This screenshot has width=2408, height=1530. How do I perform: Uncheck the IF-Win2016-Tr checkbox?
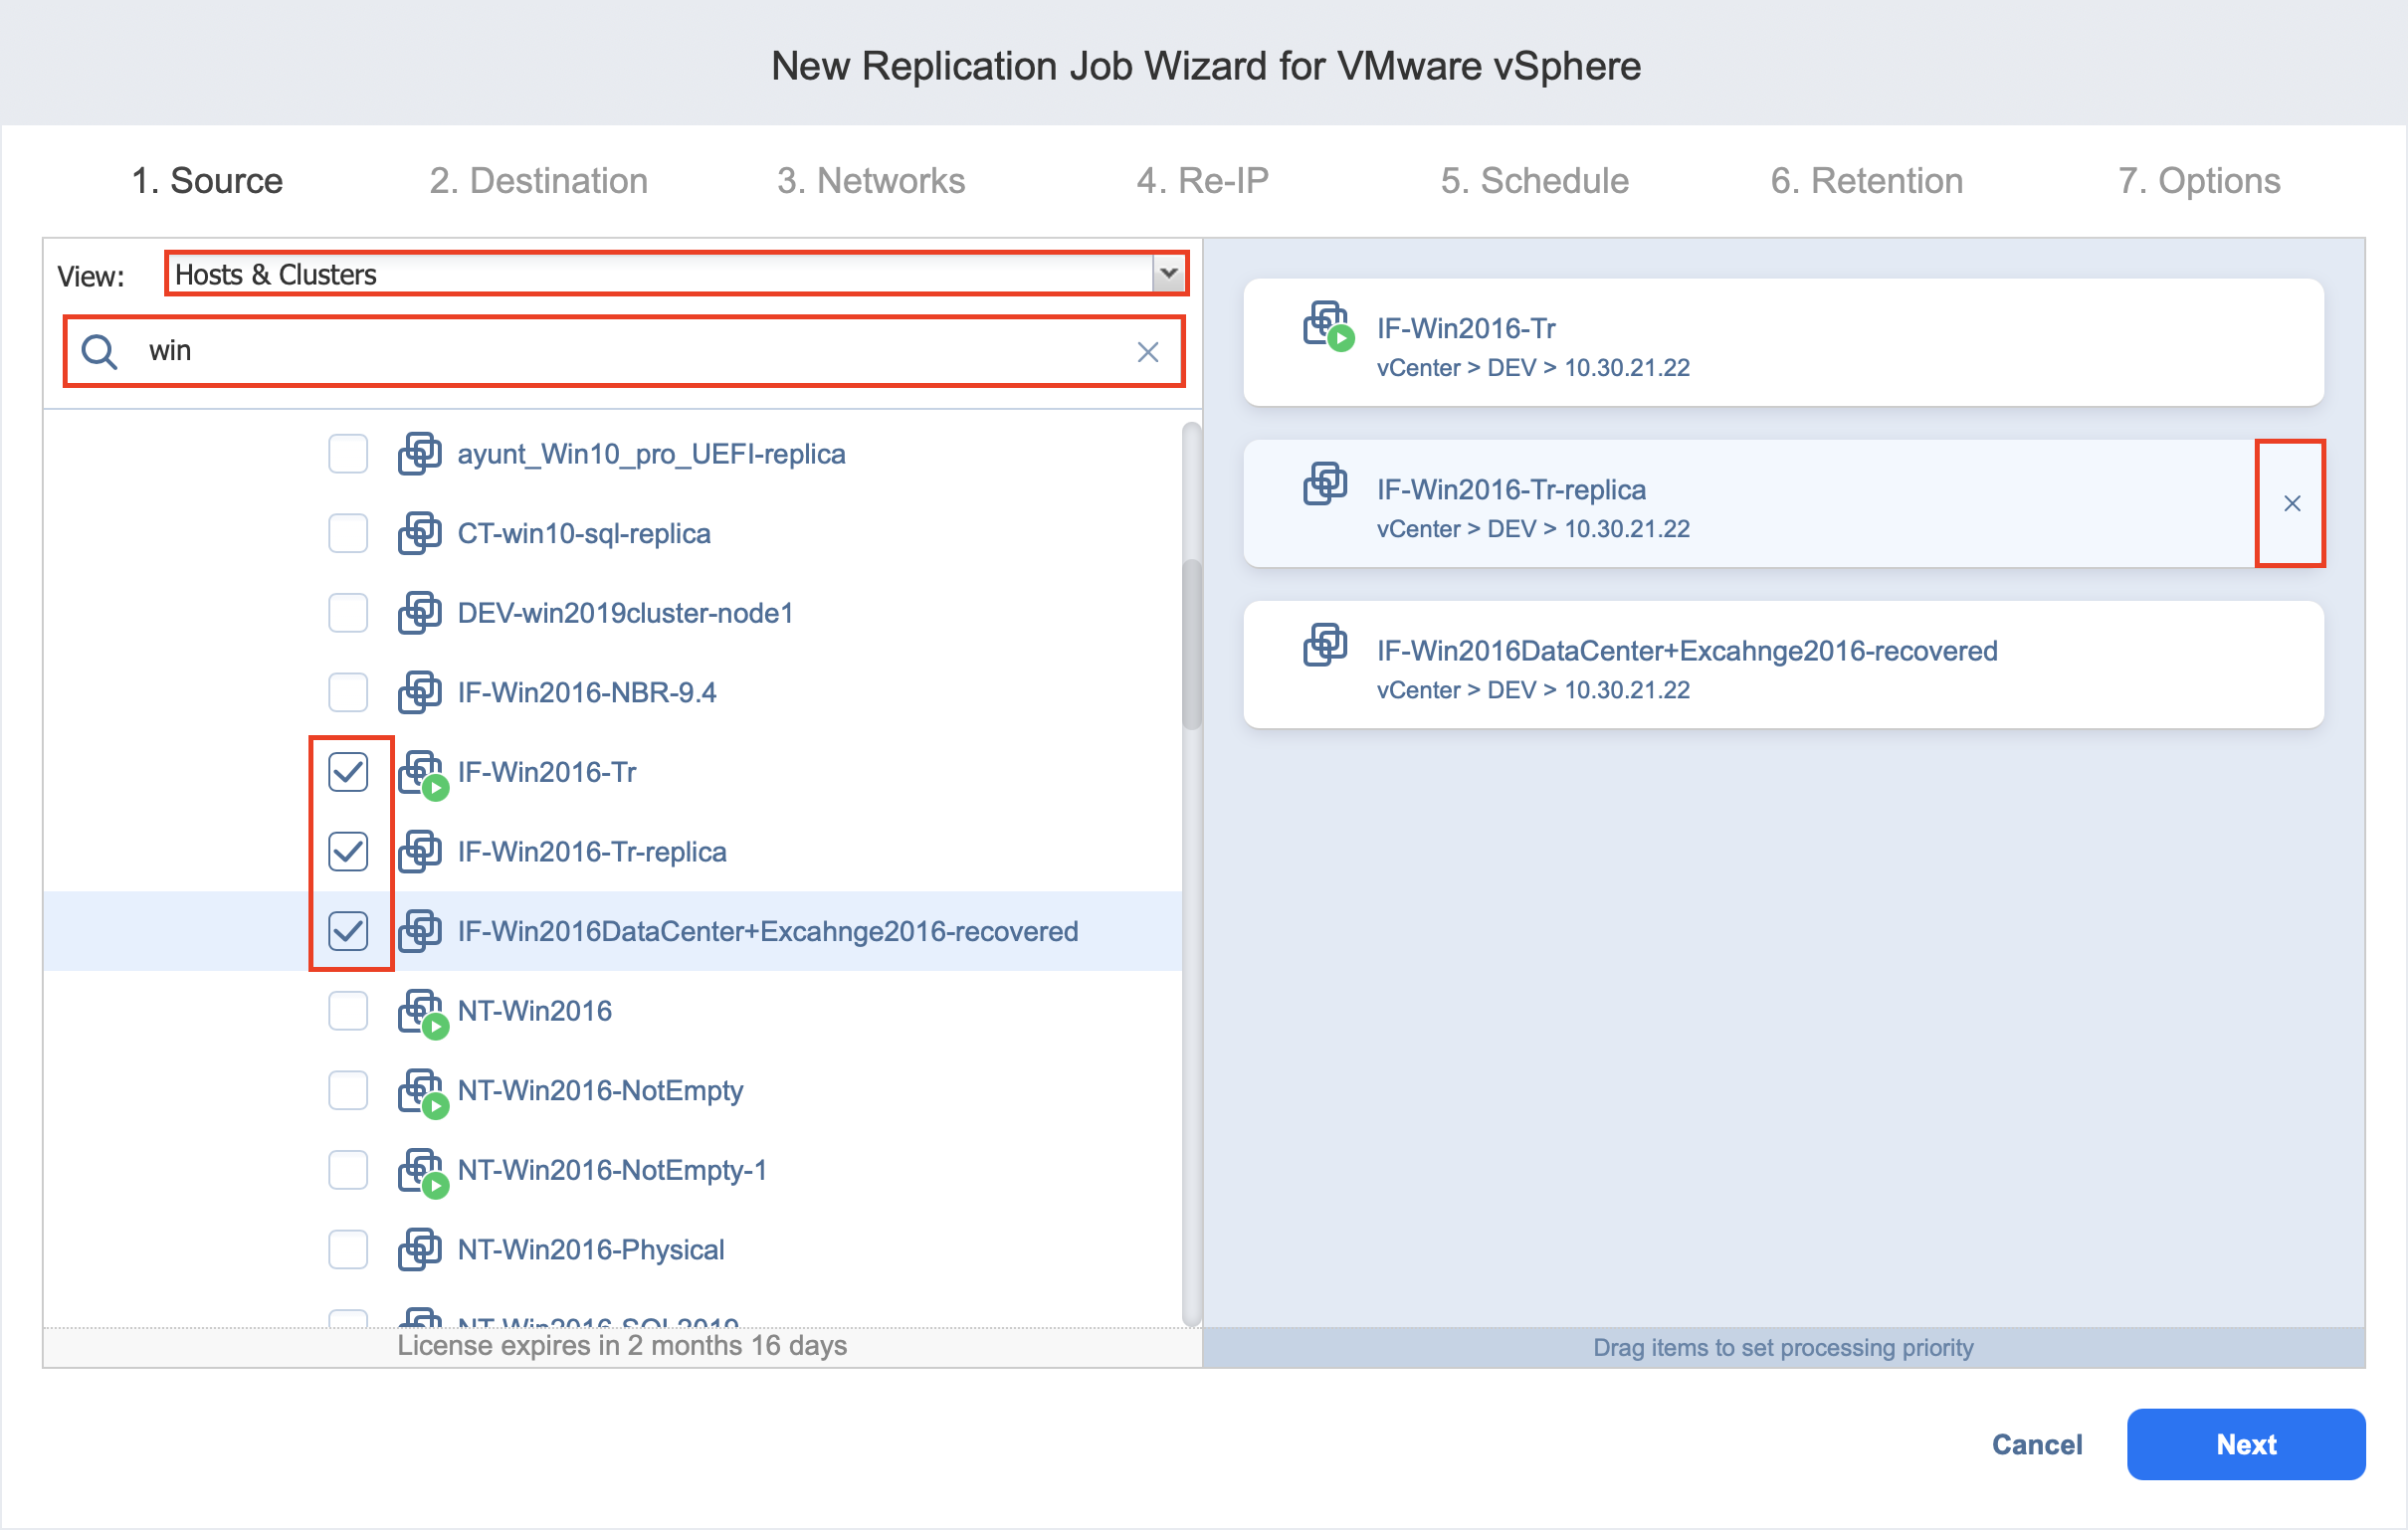348,772
